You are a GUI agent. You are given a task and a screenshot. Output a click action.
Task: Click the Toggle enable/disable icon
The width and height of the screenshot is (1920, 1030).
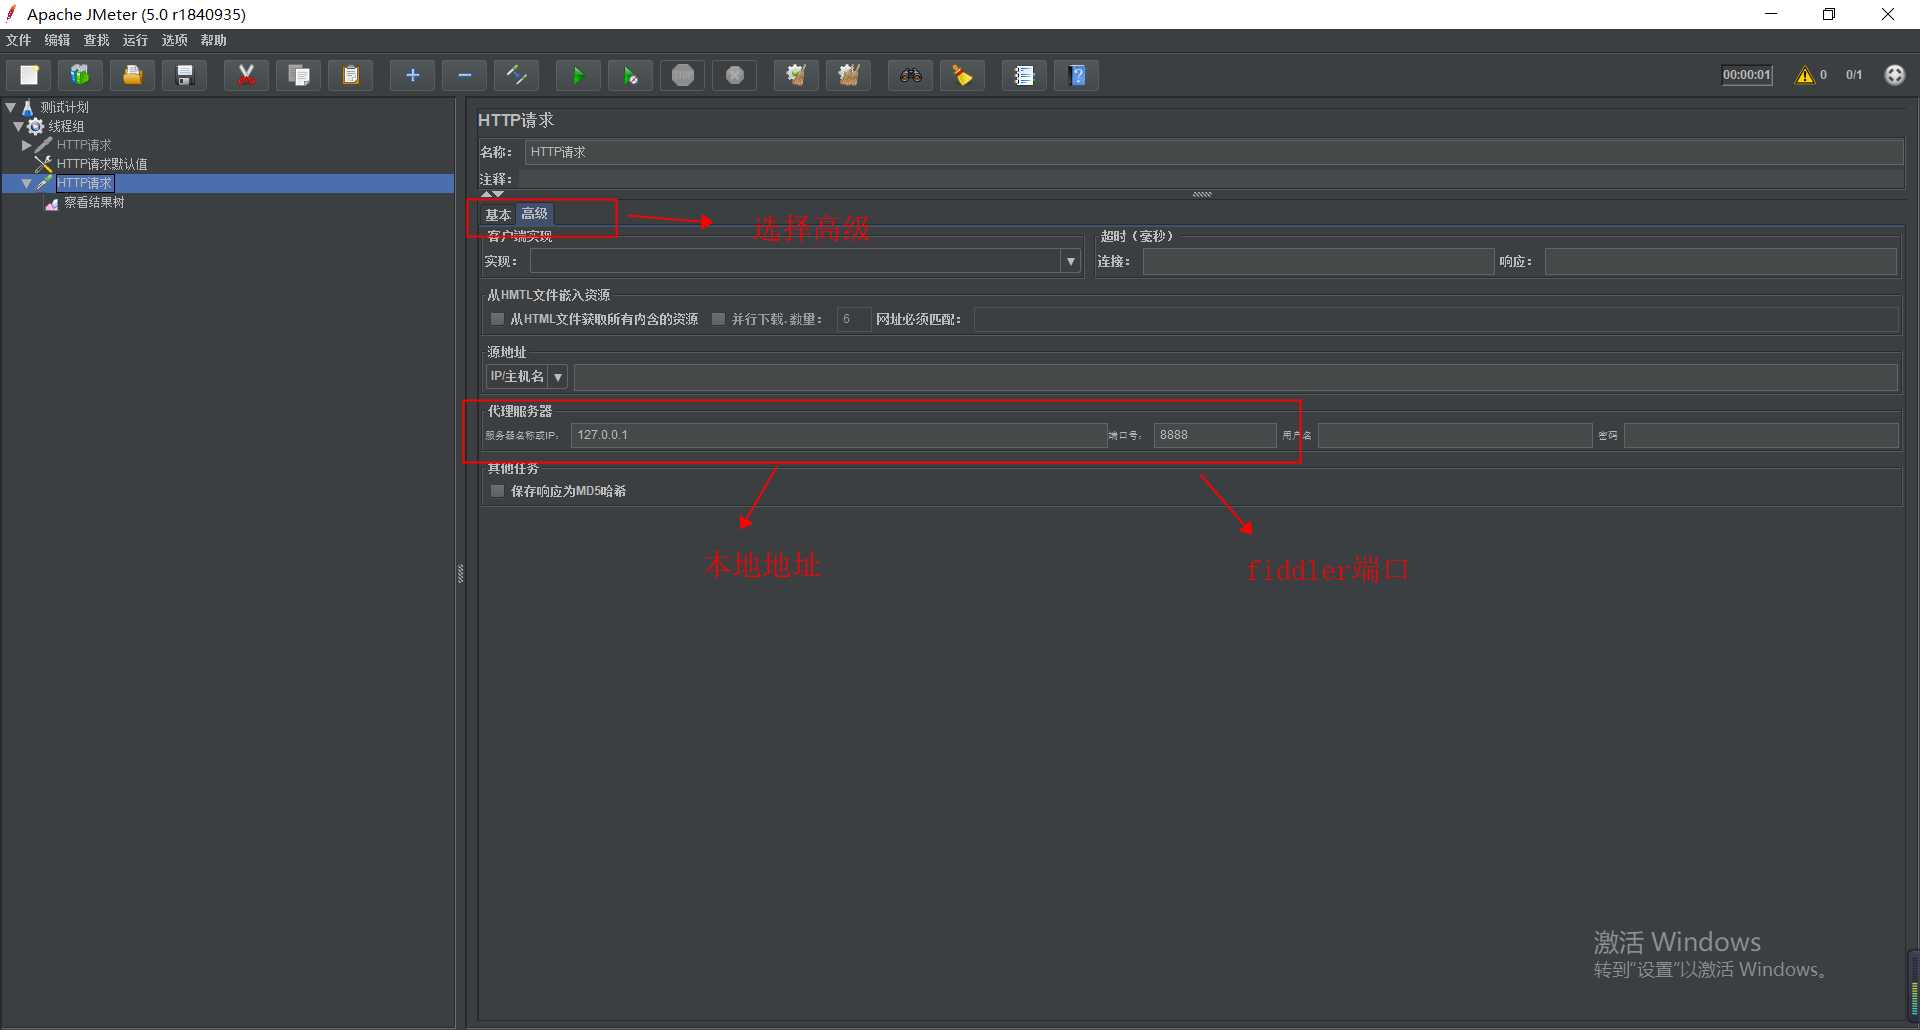click(516, 75)
